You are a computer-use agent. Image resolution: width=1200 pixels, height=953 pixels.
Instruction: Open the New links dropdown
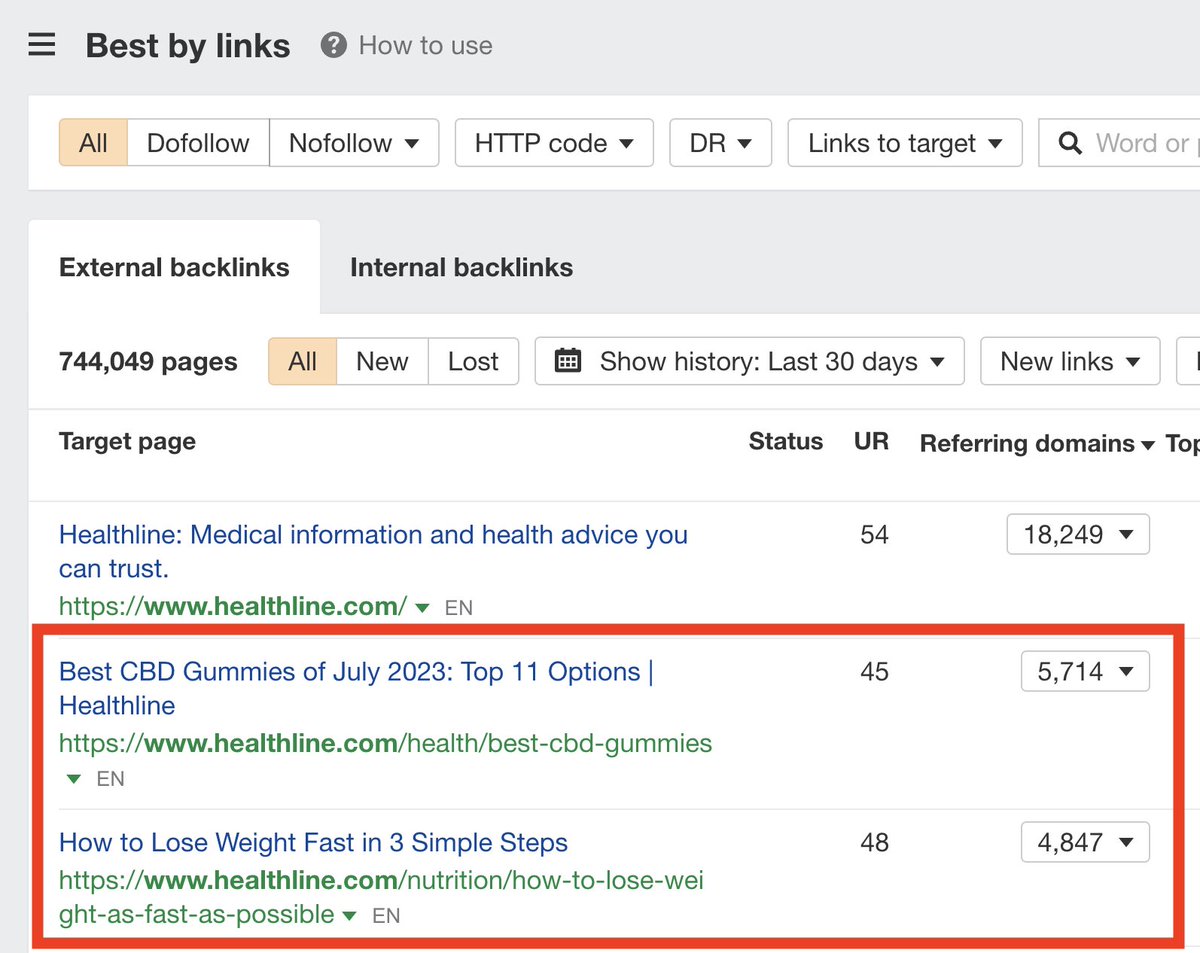pyautogui.click(x=1070, y=361)
